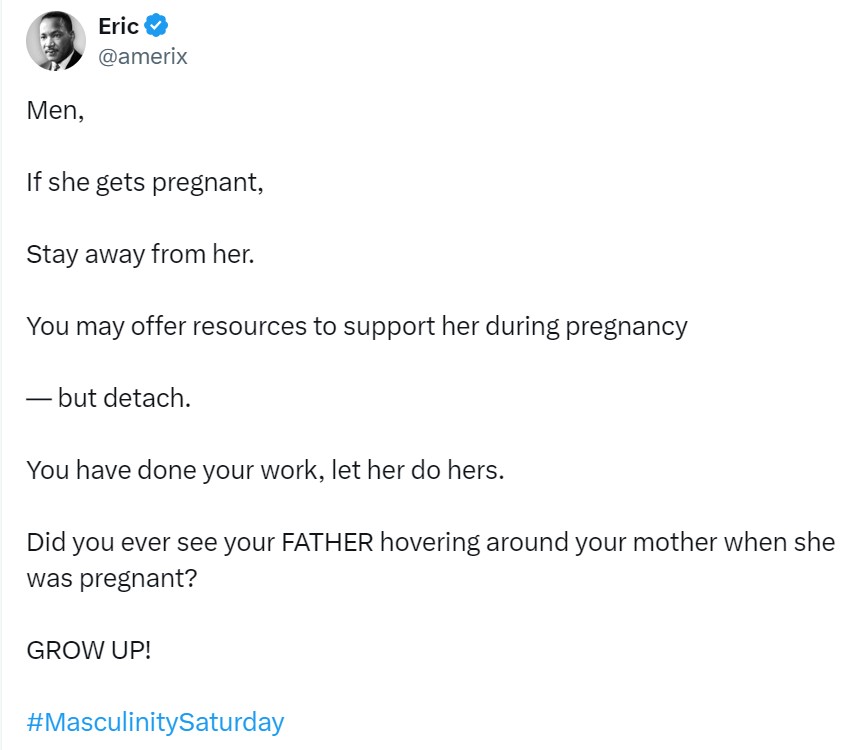The width and height of the screenshot is (850, 750).
Task: Click the capitalized word "FATHER"
Action: tap(328, 543)
